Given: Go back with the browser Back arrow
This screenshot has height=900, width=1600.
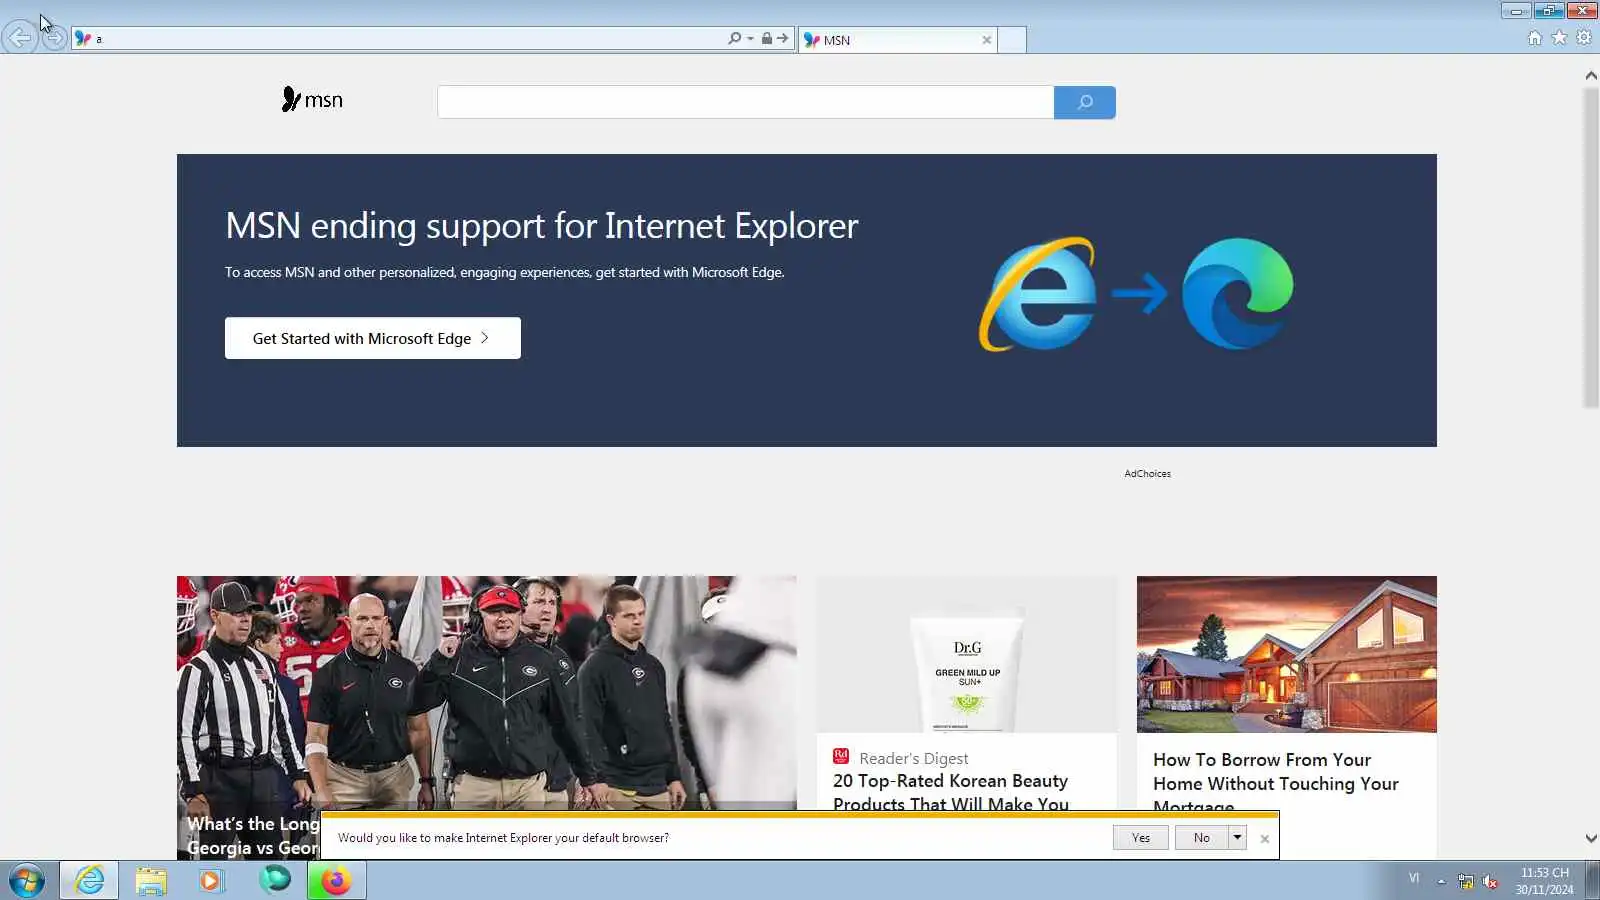Looking at the screenshot, I should [19, 38].
